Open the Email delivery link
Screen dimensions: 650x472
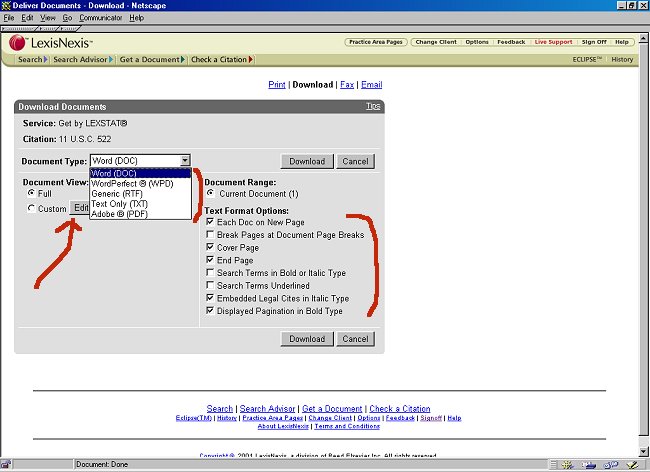(371, 85)
